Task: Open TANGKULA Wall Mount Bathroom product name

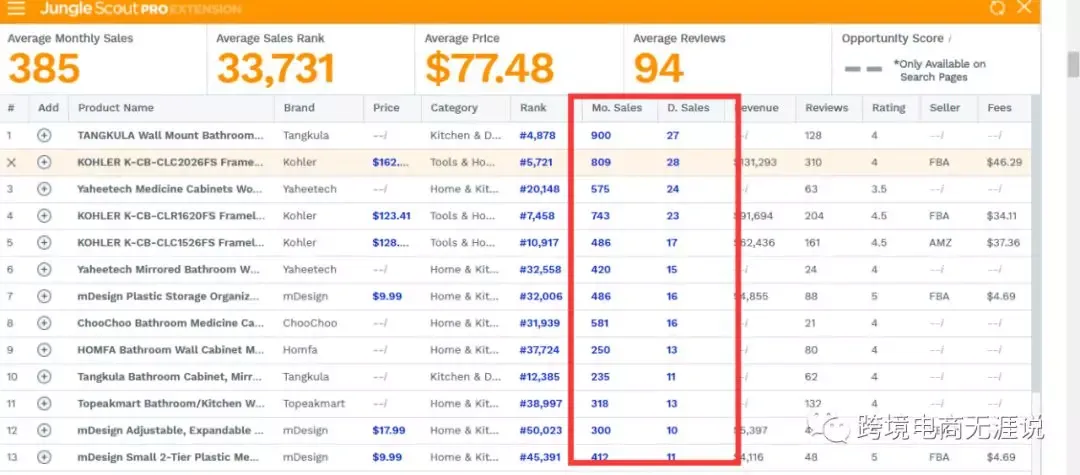Action: click(170, 136)
